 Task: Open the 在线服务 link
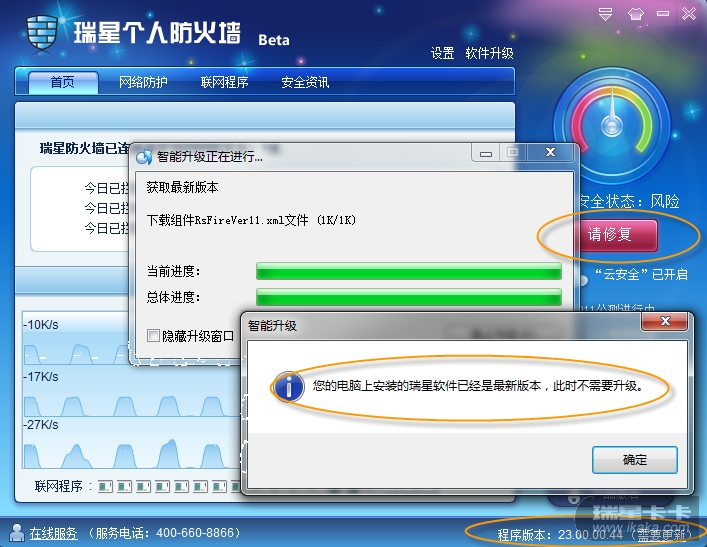pyautogui.click(x=53, y=533)
